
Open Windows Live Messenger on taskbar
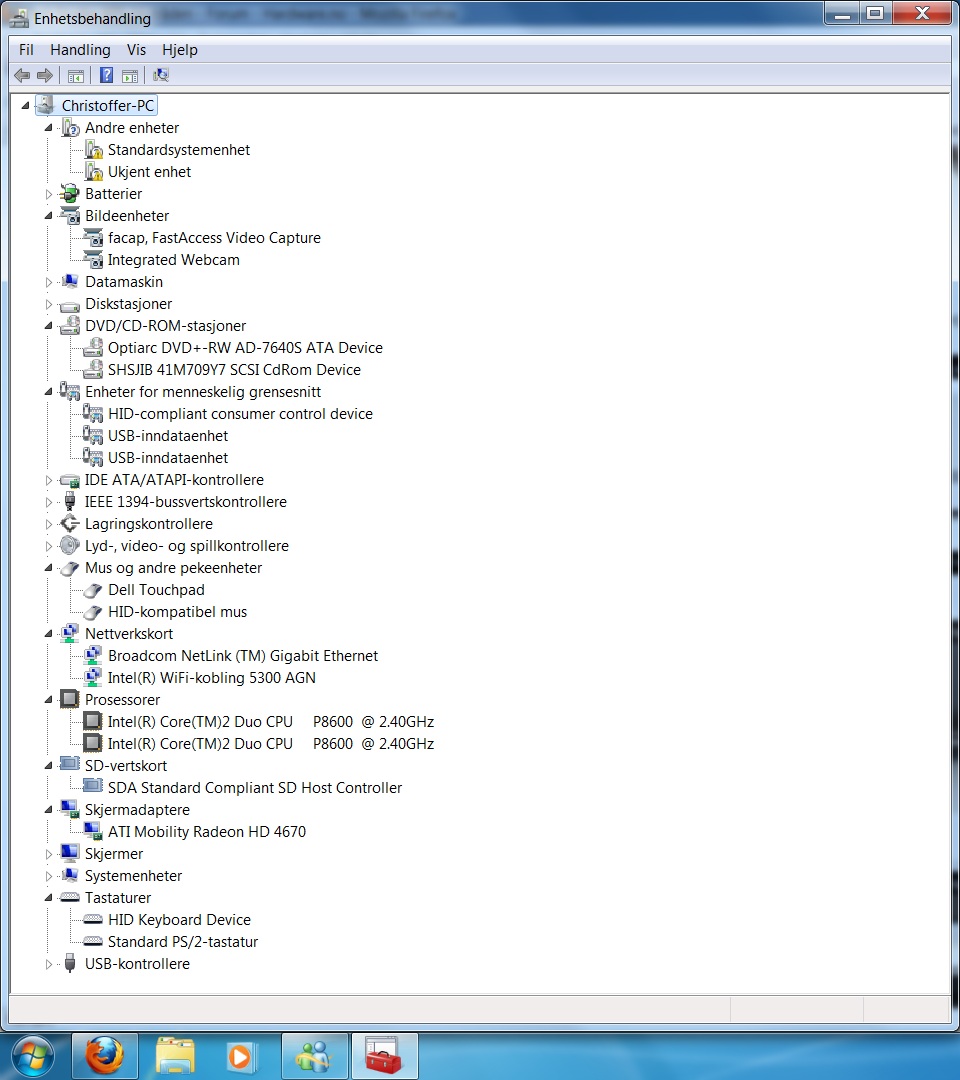pos(314,1055)
